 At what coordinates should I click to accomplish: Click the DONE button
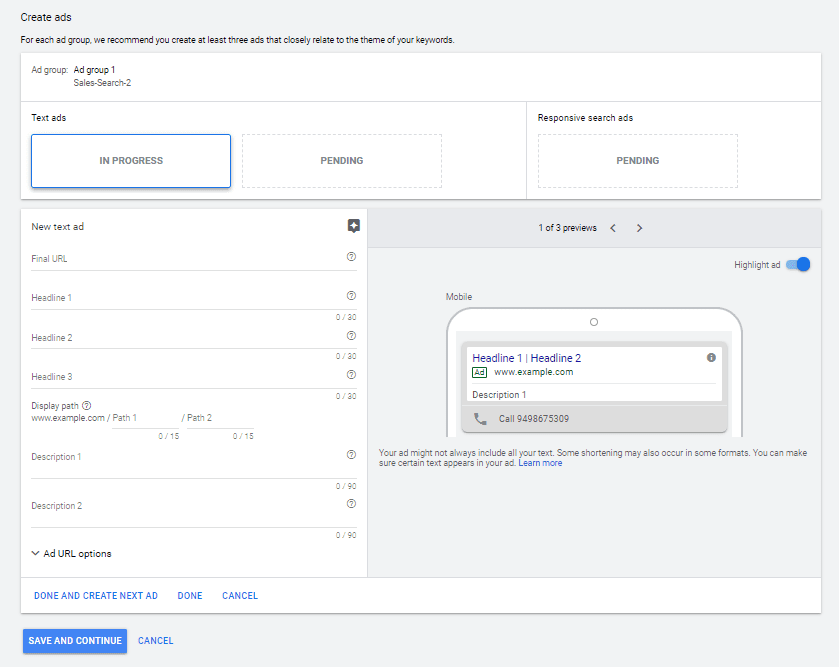pos(190,596)
